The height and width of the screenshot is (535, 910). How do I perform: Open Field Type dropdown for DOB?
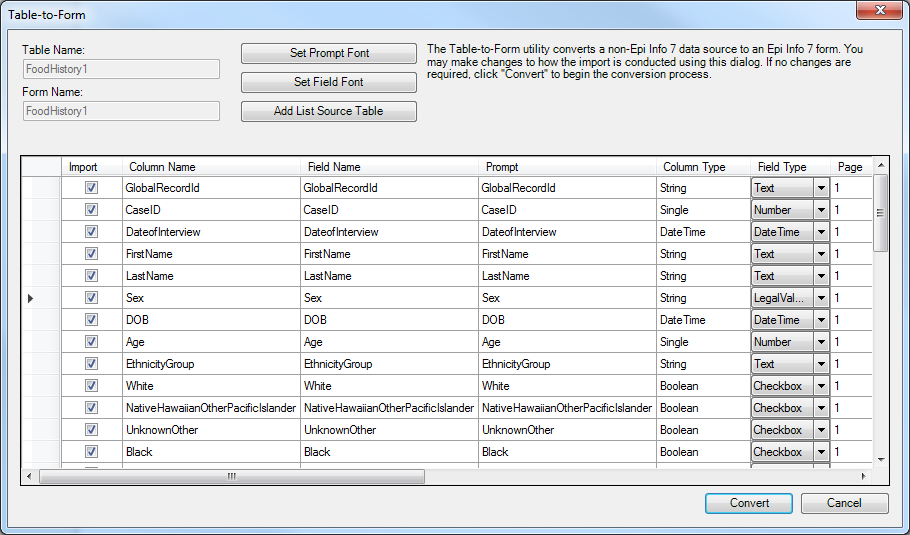coord(821,320)
